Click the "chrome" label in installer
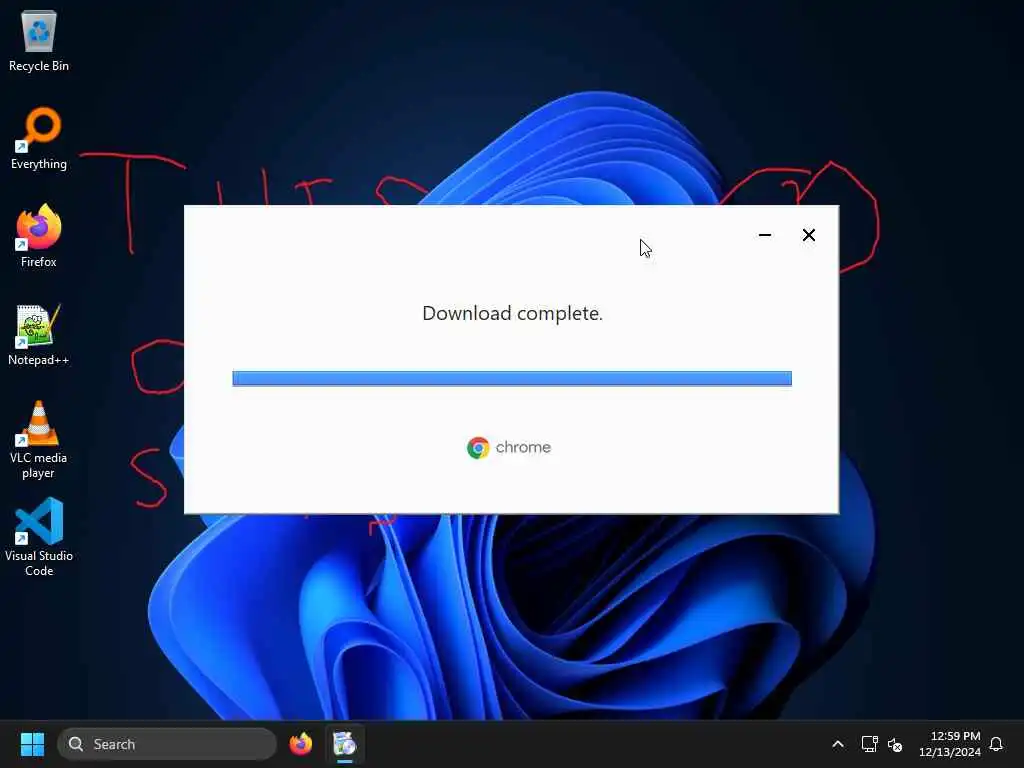 (523, 447)
